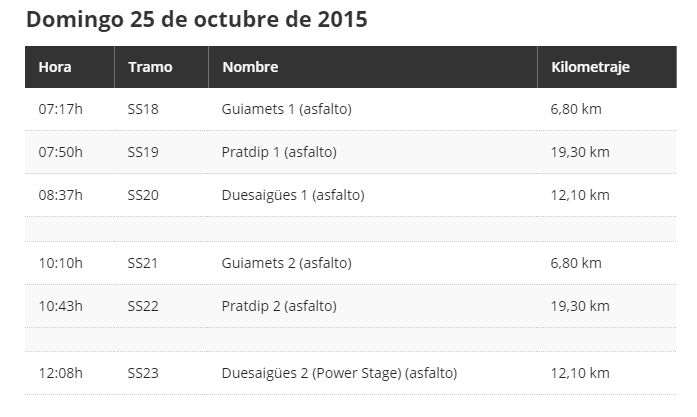Click the SS20 stage cell

click(x=143, y=195)
